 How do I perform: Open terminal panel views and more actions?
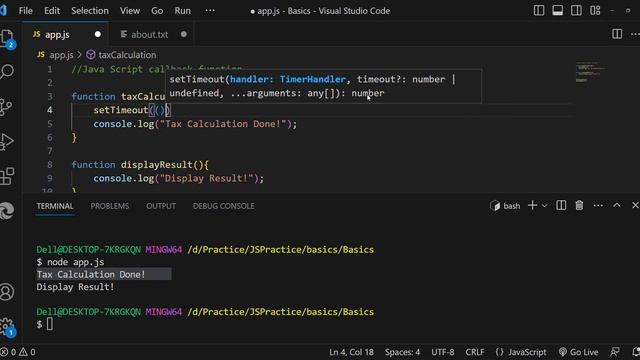(x=598, y=206)
